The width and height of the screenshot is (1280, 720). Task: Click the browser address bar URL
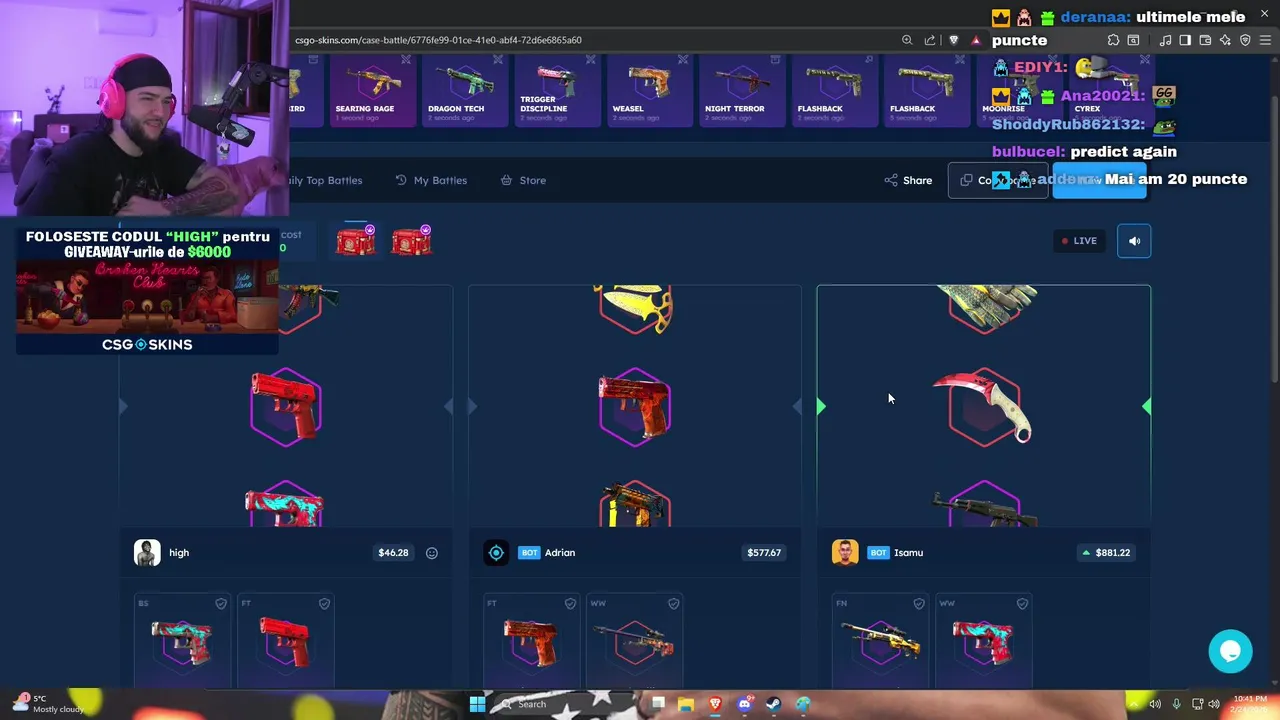[439, 40]
